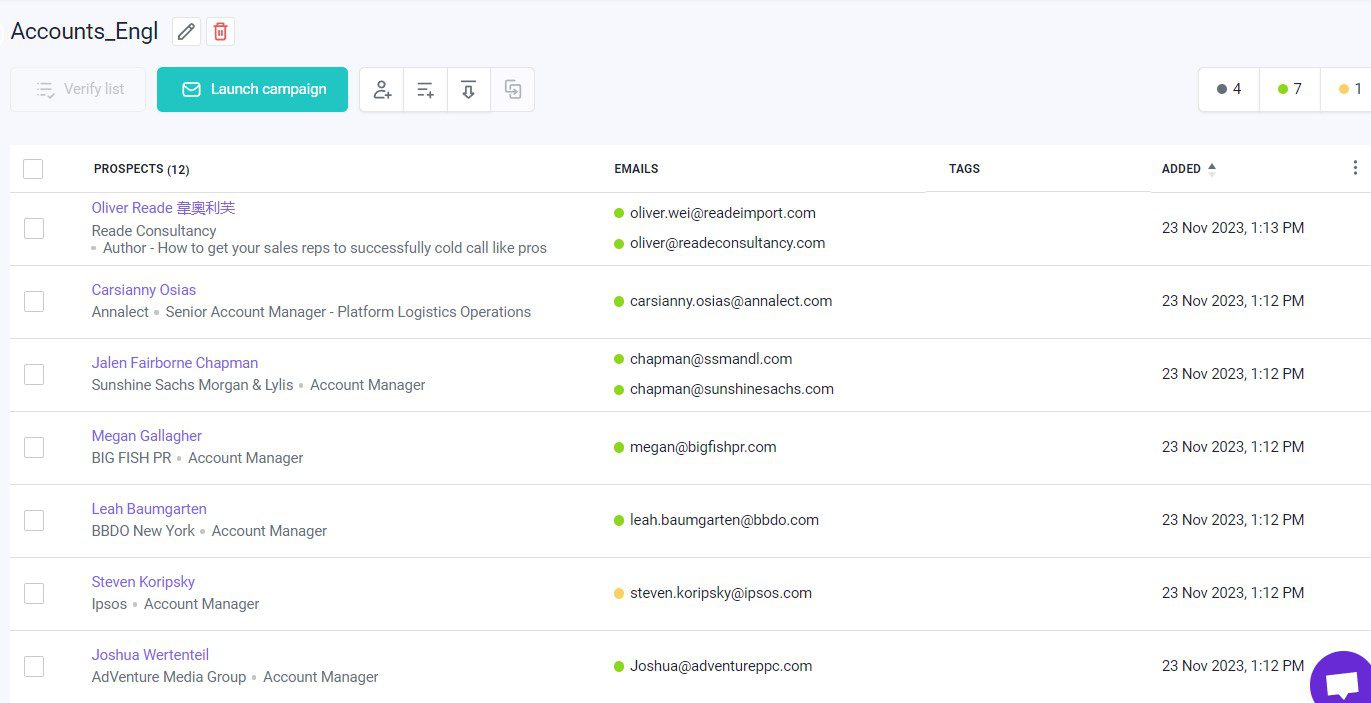Screen dimensions: 1371x703
Task: Open Carsianny Osias prospect profile
Action: (143, 290)
